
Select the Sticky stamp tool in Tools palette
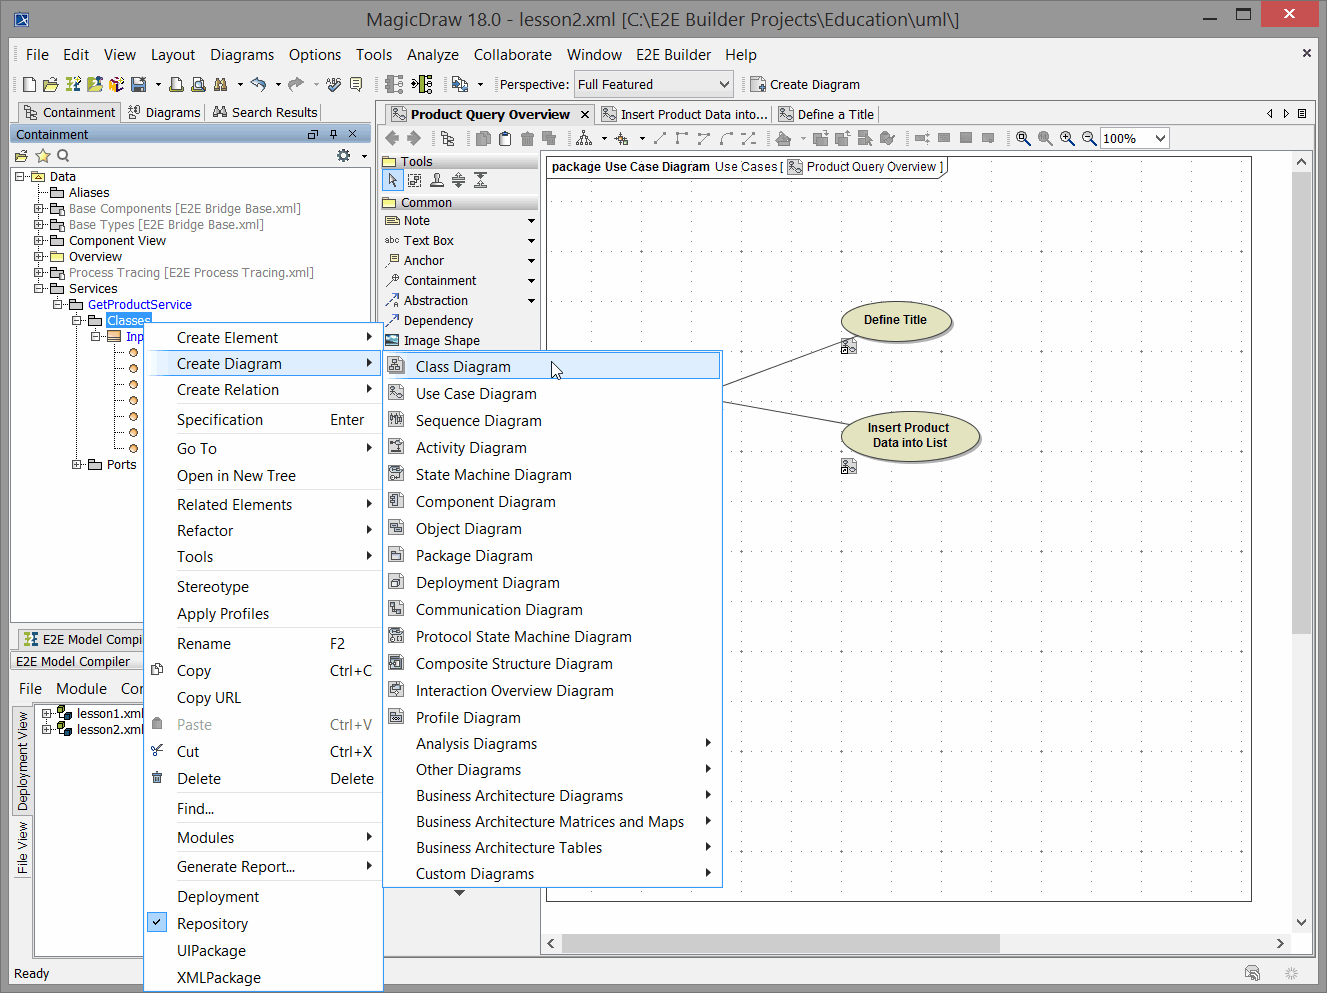(437, 180)
